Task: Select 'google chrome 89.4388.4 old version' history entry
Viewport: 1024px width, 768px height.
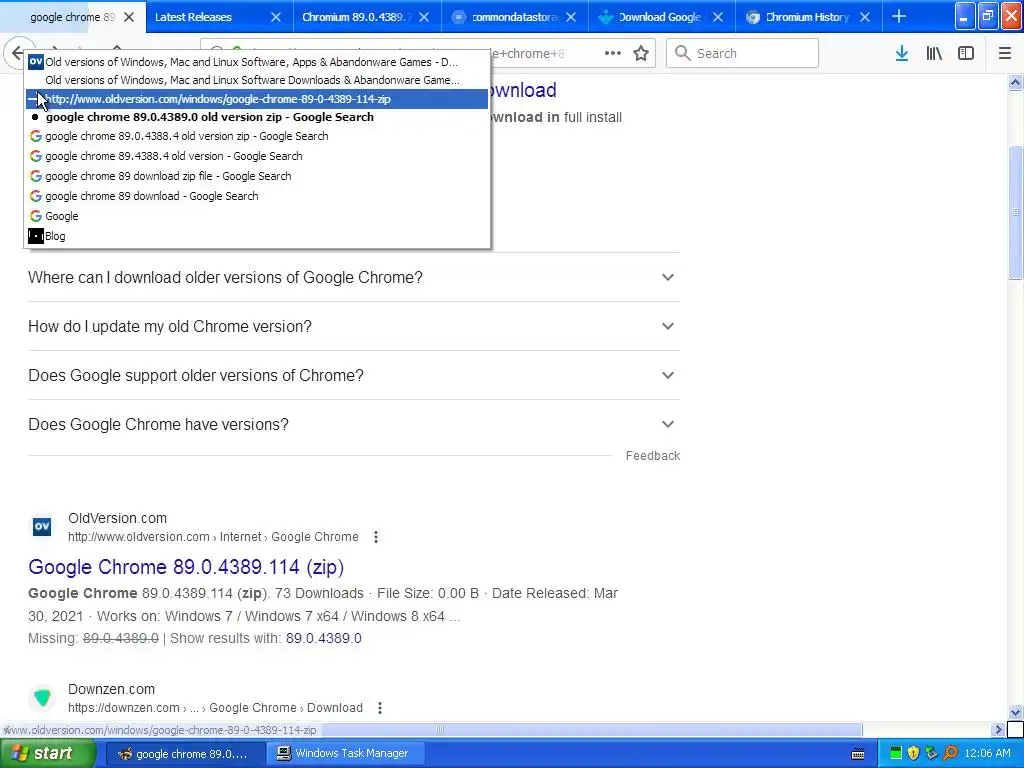Action: coord(257,156)
